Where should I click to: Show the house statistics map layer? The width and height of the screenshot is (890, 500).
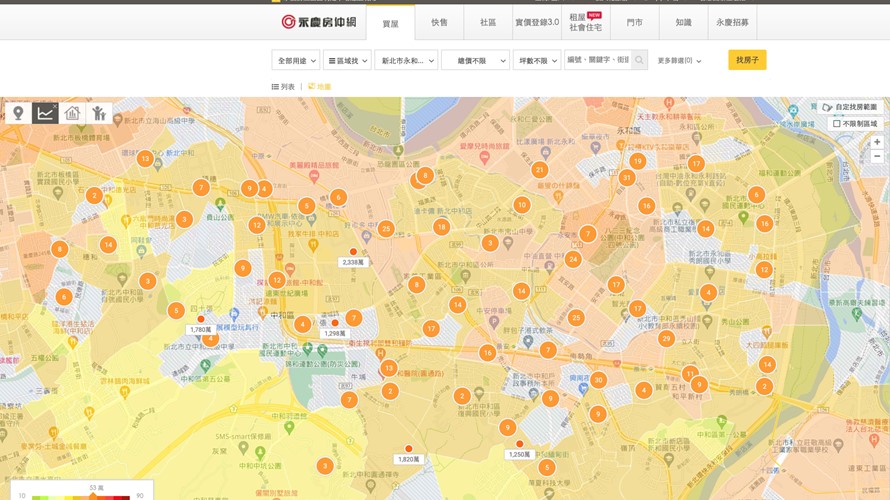(72, 113)
